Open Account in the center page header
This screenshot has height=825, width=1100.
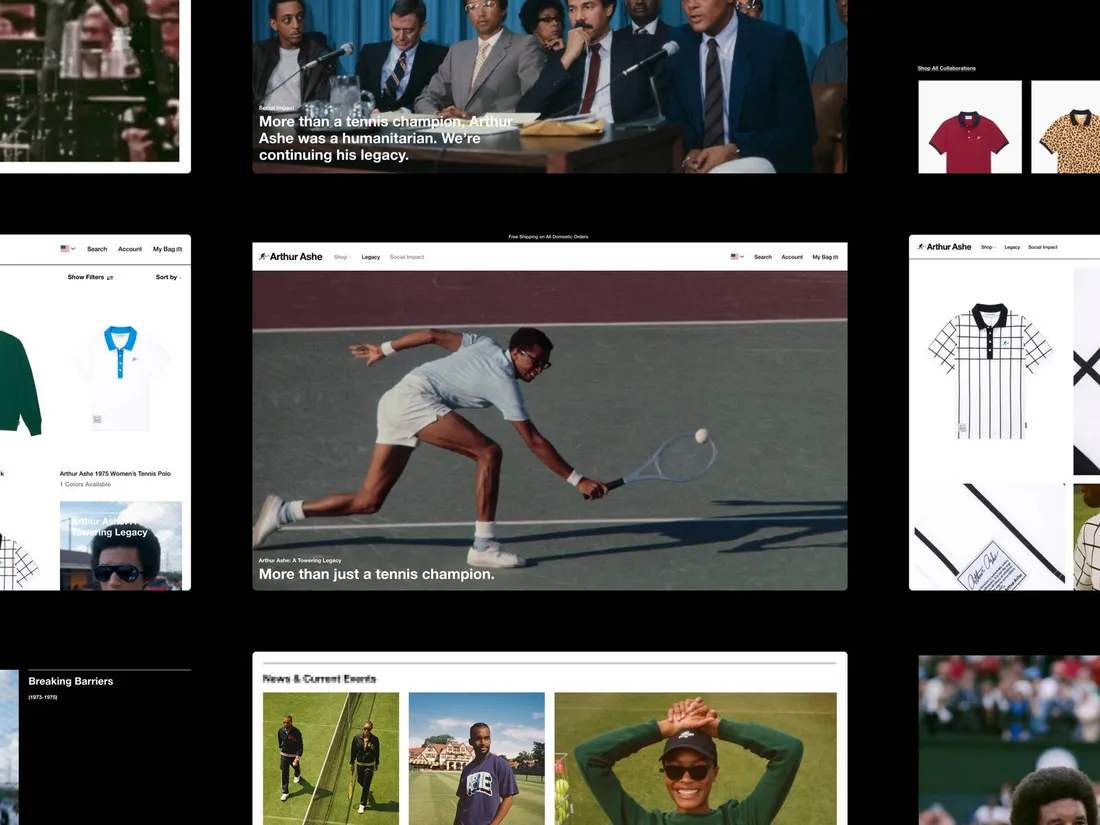[x=792, y=257]
